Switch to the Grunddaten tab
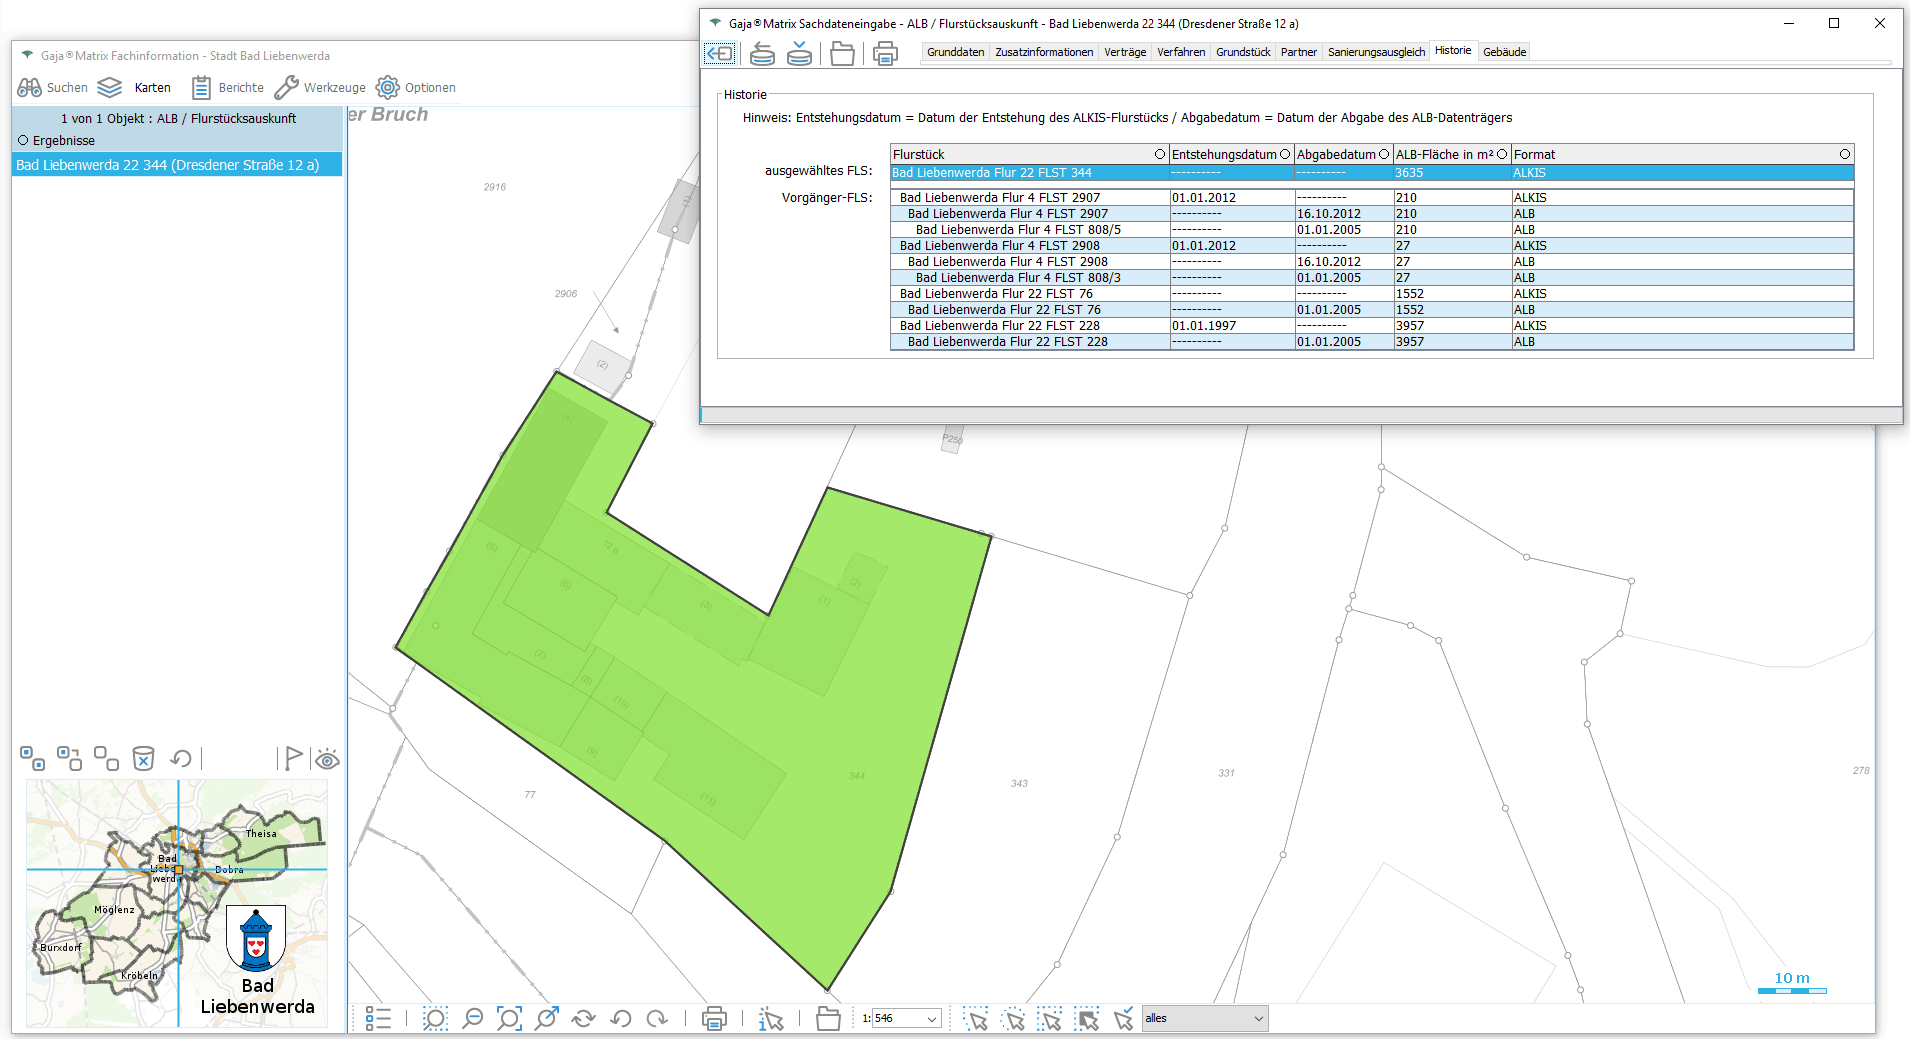The height and width of the screenshot is (1039, 1910). [955, 52]
